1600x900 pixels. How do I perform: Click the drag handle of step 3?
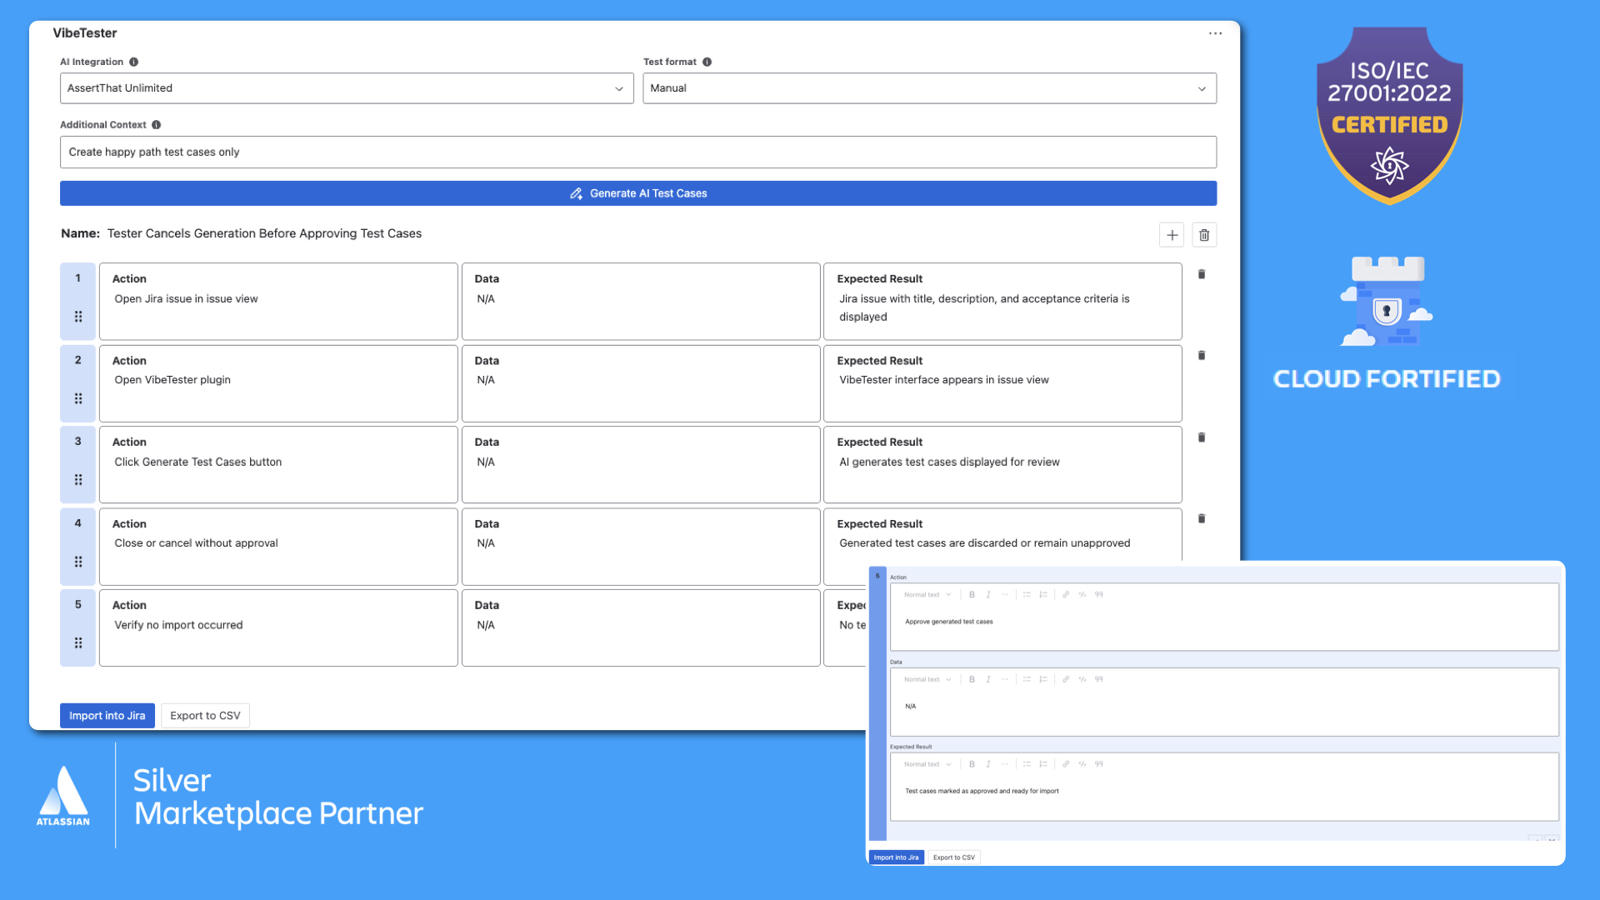pyautogui.click(x=78, y=479)
